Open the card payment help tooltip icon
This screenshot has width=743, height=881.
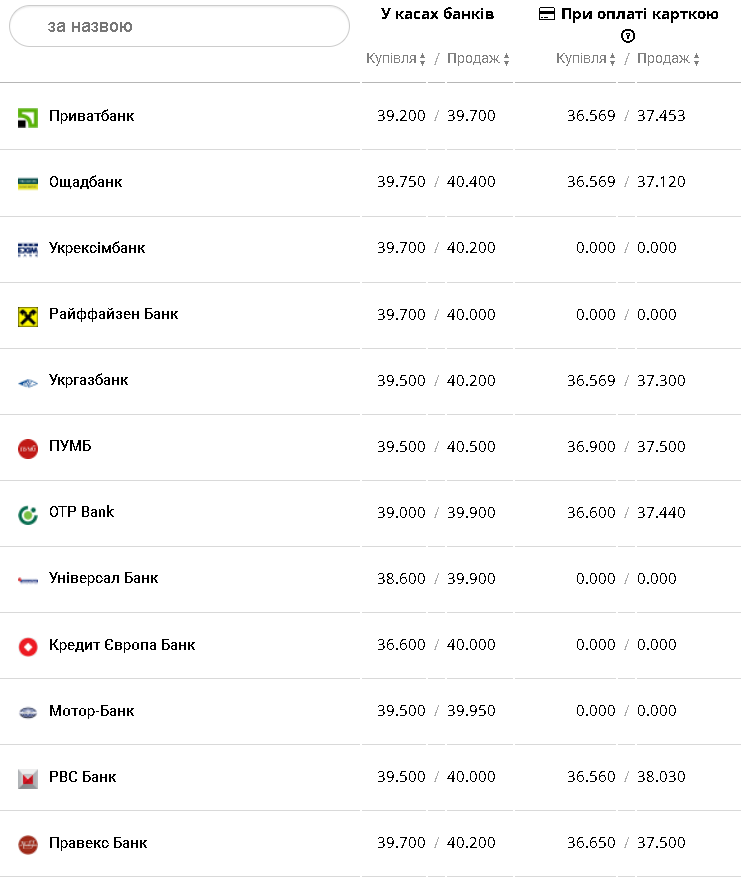(x=628, y=36)
